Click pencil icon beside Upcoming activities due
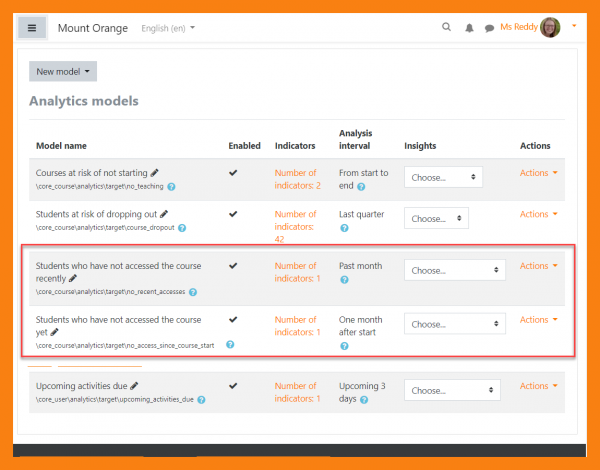Image resolution: width=600 pixels, height=470 pixels. pyautogui.click(x=134, y=386)
